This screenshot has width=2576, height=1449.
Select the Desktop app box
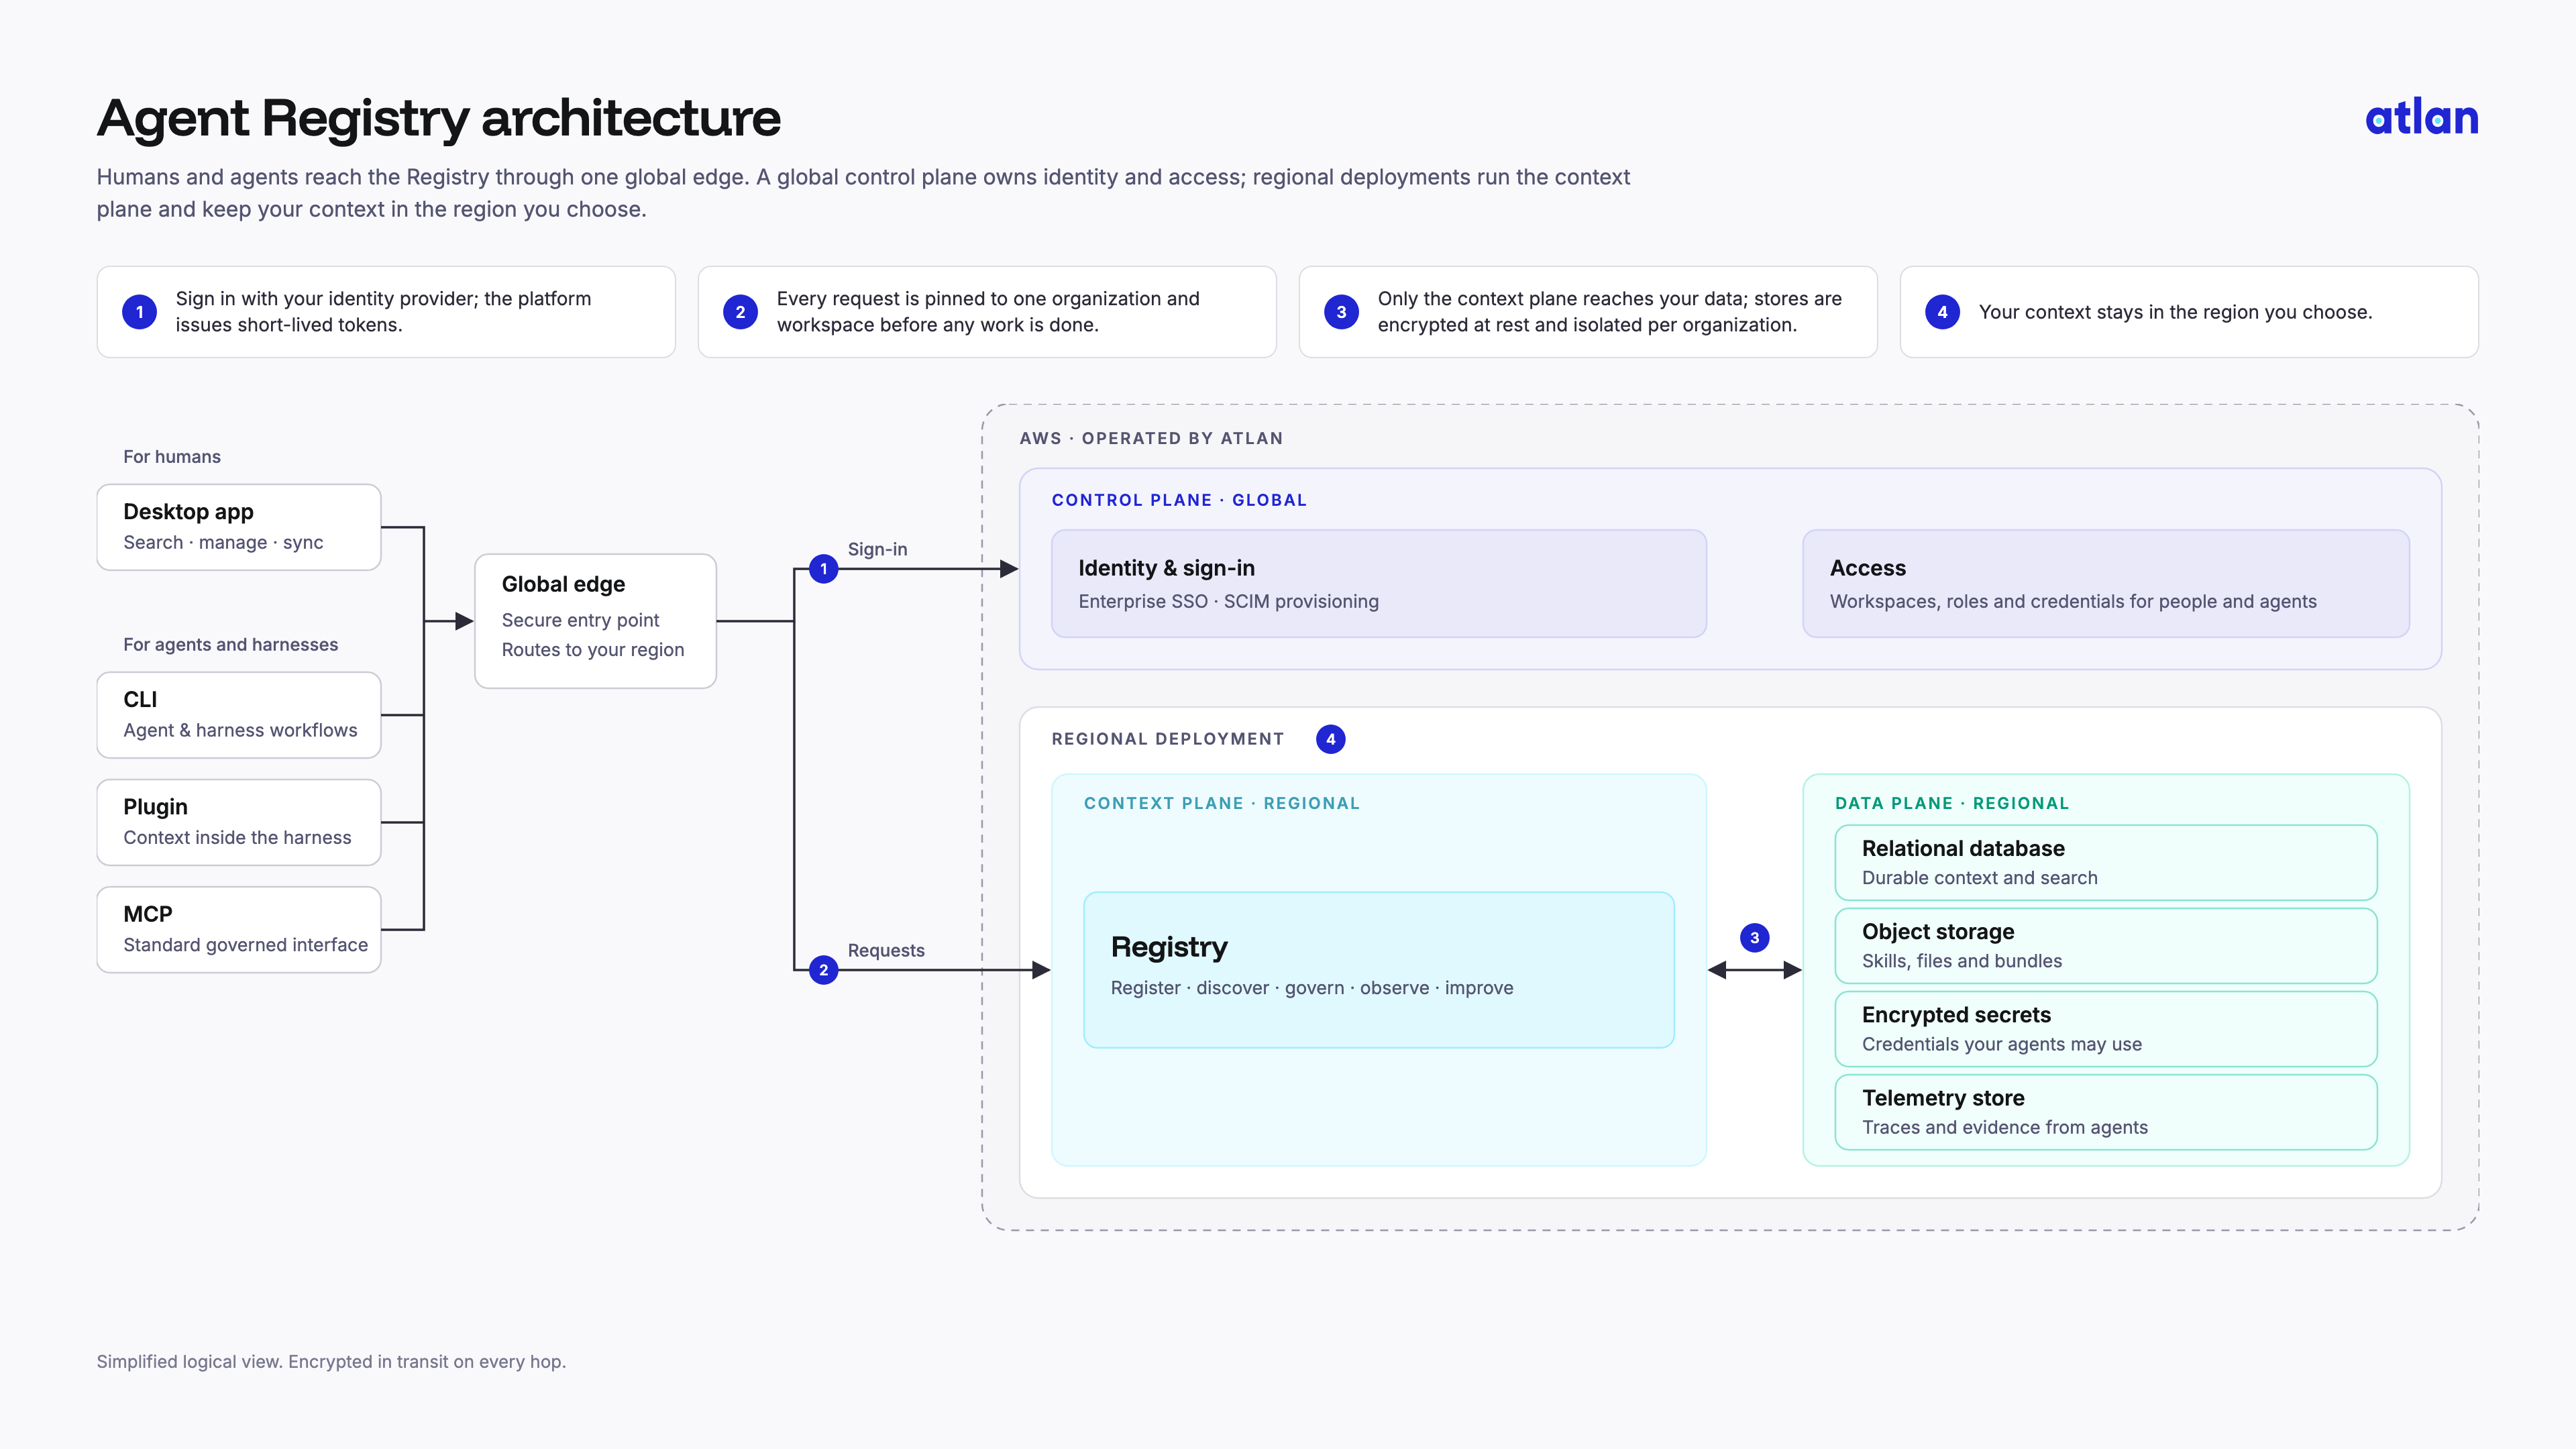[x=239, y=527]
